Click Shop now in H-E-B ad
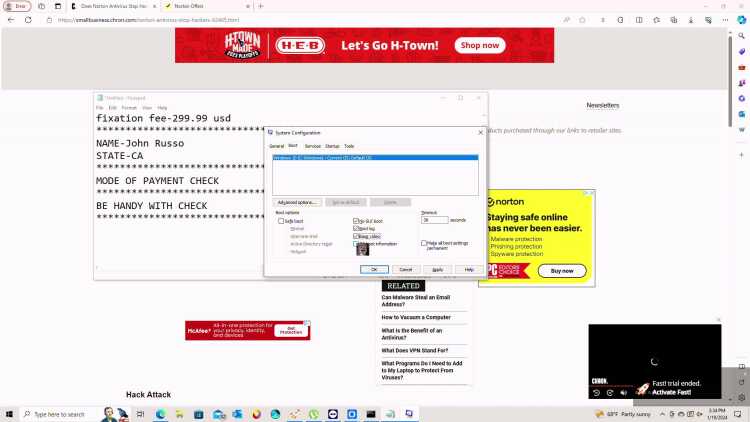 [x=480, y=45]
